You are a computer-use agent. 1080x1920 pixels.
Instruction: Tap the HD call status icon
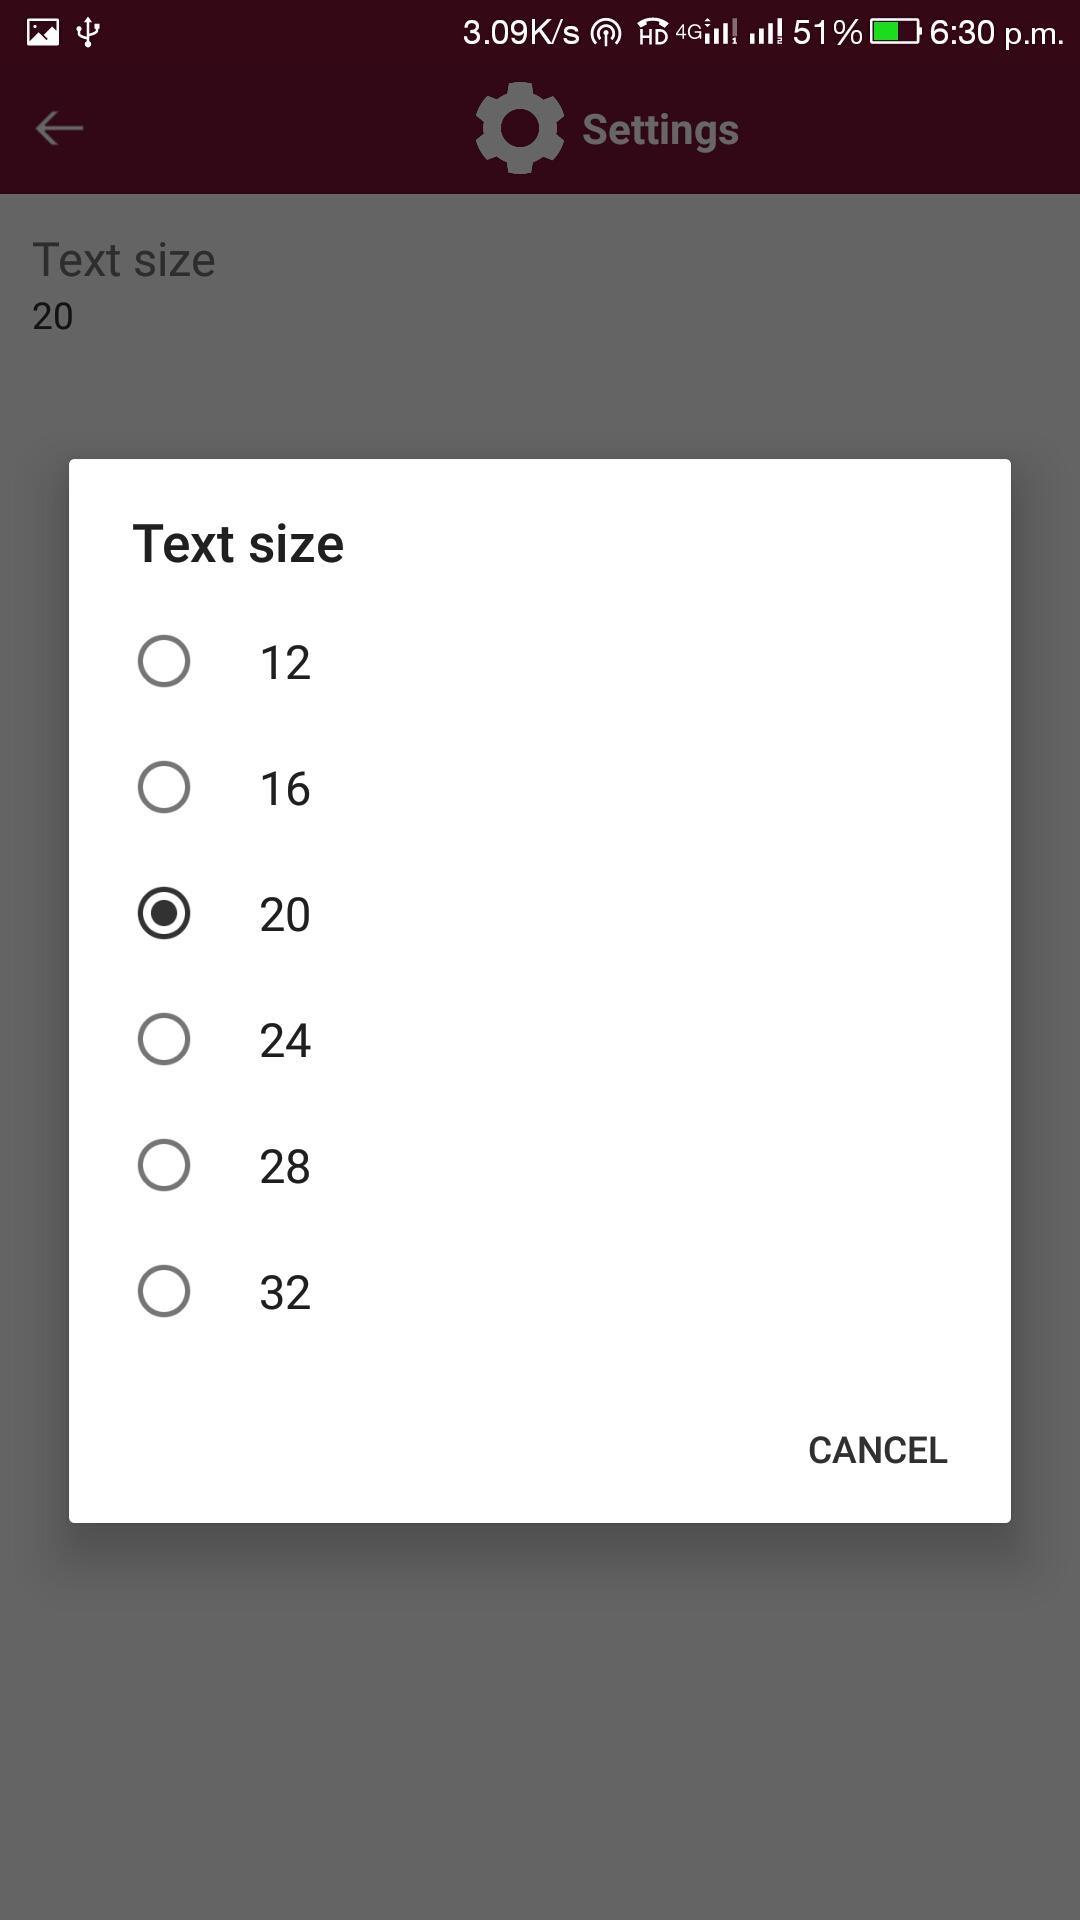point(652,33)
